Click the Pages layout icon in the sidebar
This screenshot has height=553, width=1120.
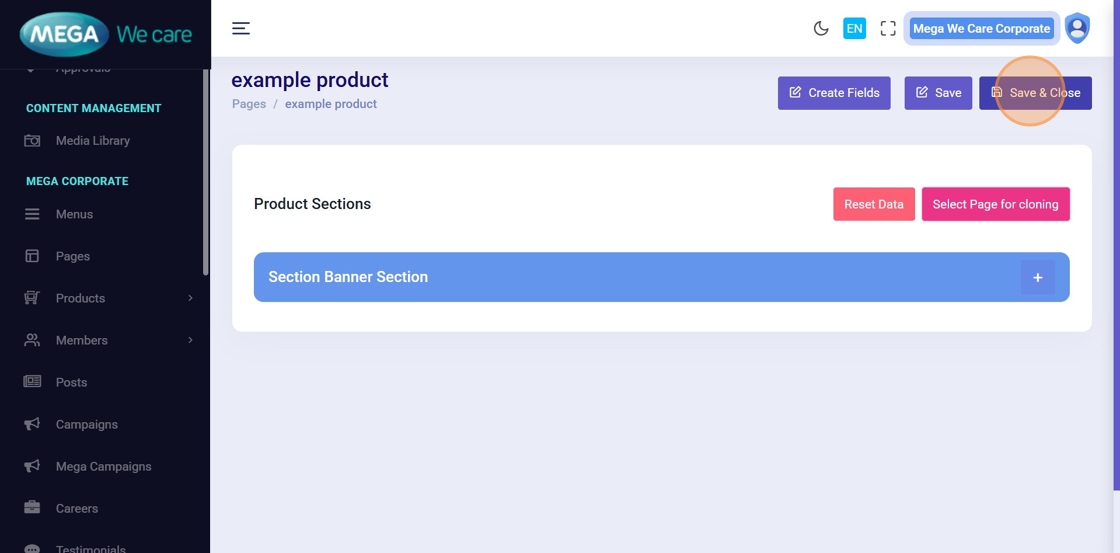tap(32, 256)
